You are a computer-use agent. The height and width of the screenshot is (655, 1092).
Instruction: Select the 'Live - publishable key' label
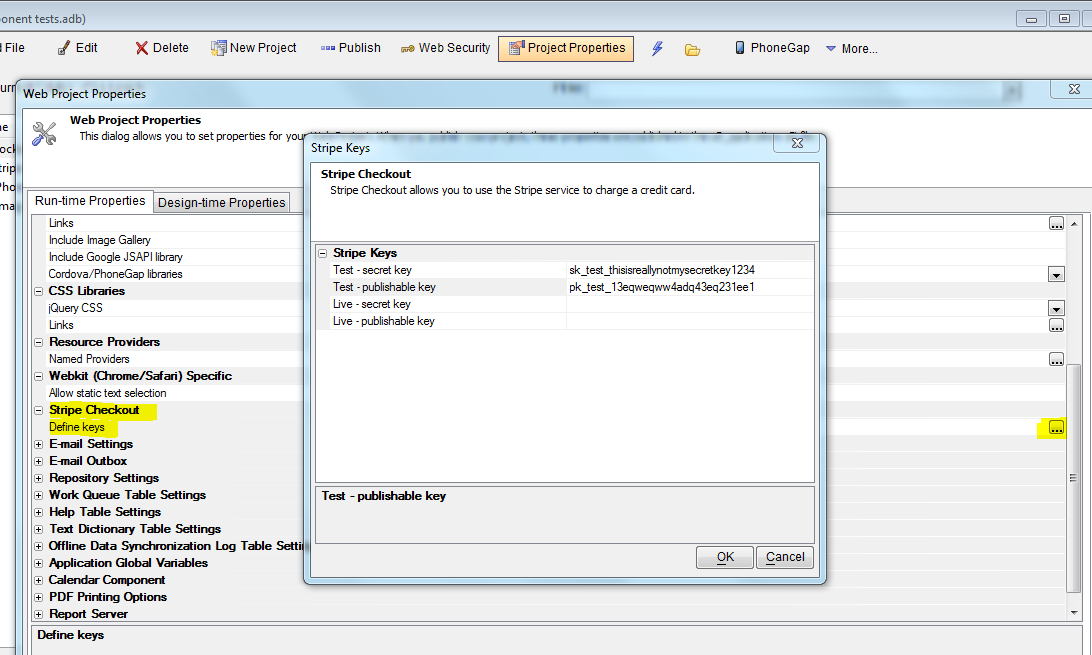click(x=383, y=321)
